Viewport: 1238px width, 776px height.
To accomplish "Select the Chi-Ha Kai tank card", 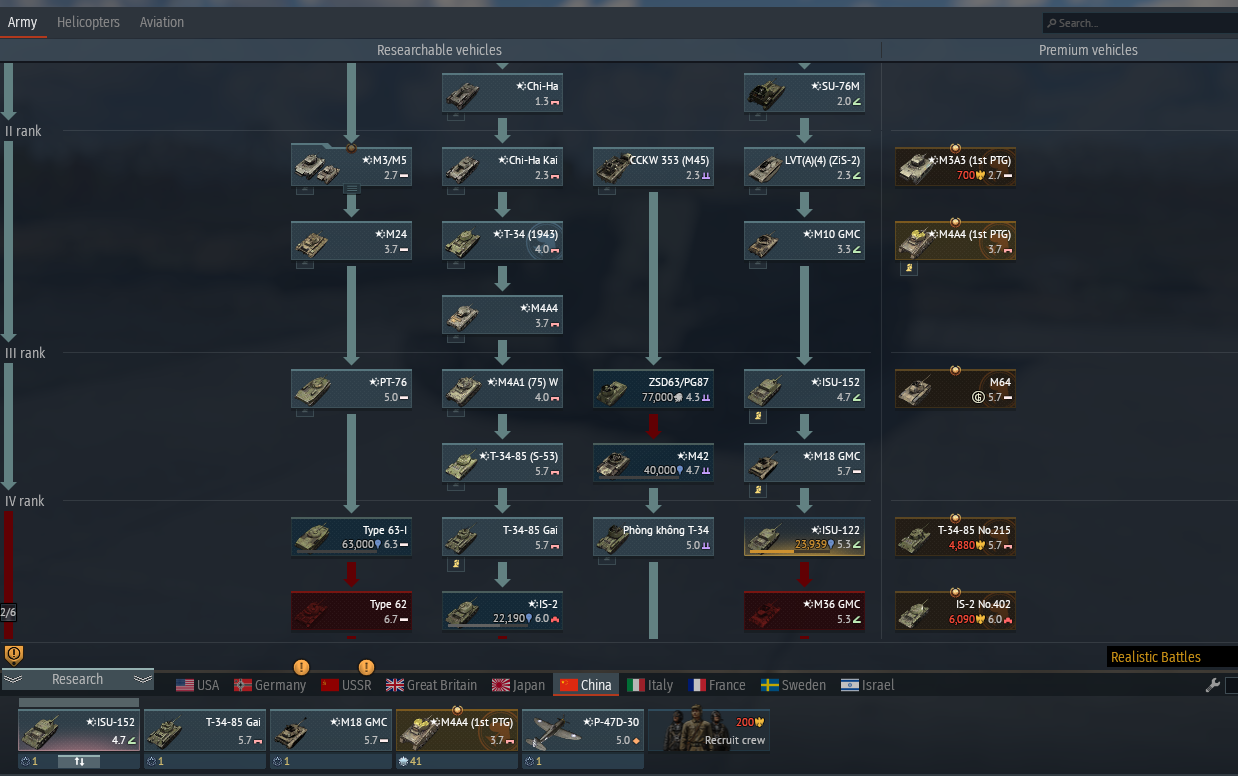I will pyautogui.click(x=502, y=167).
